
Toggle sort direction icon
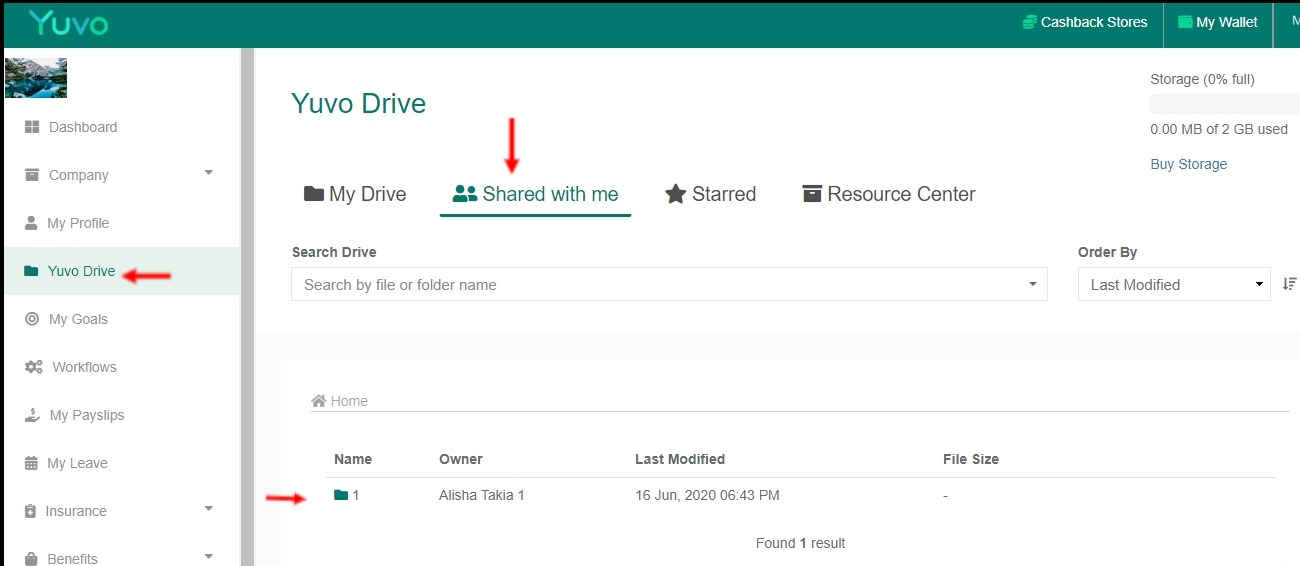pos(1290,284)
